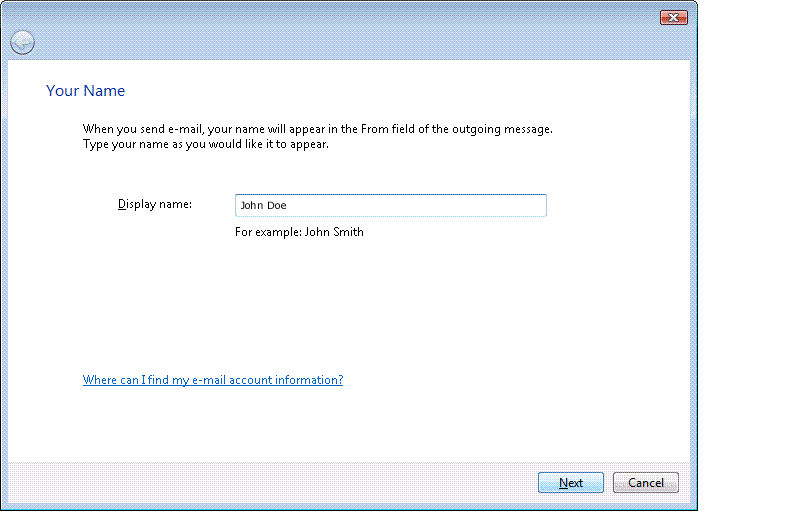Click the 'Your Name' heading
Viewport: 800px width, 525px height.
[x=85, y=90]
